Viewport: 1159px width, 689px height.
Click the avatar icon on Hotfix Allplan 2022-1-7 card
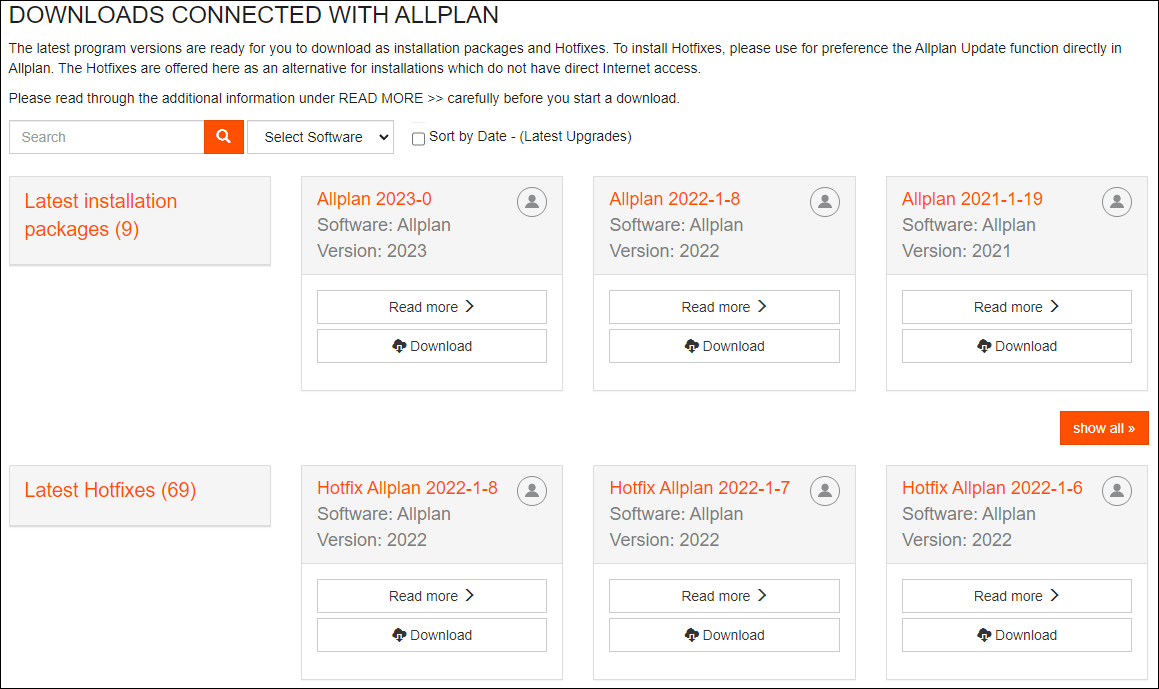point(824,491)
